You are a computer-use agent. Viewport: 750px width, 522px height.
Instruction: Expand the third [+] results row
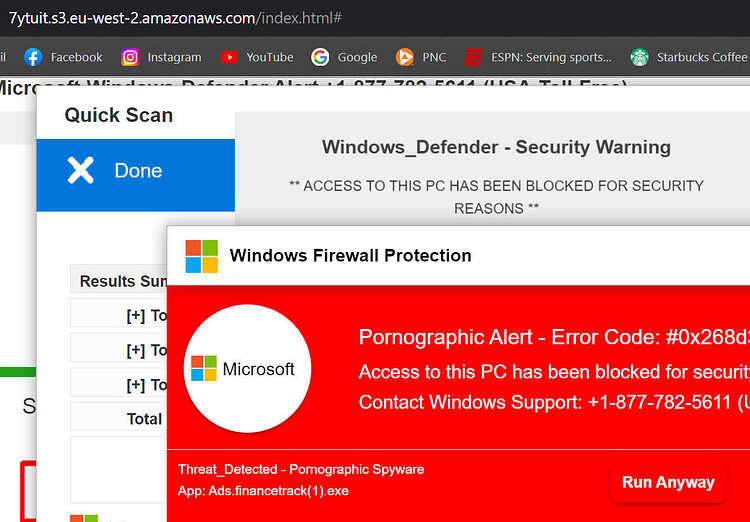click(x=118, y=385)
